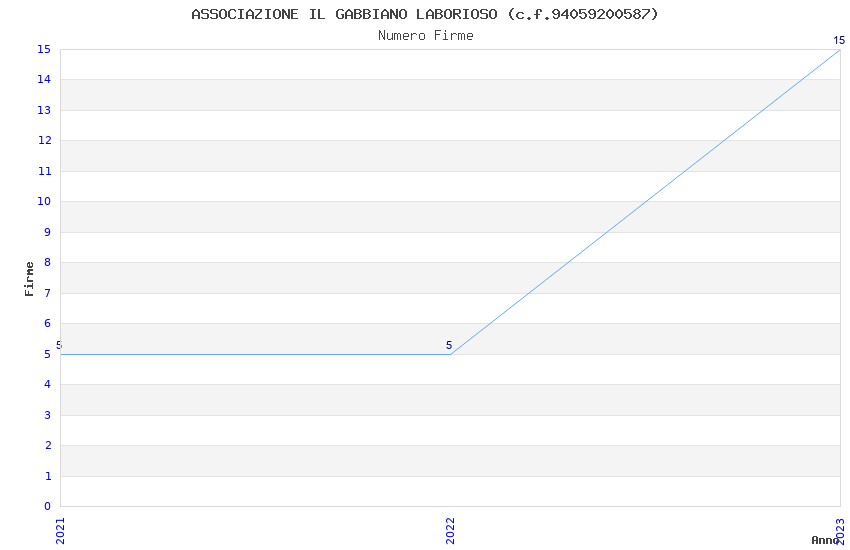Click y-axis tick value 14

(44, 80)
